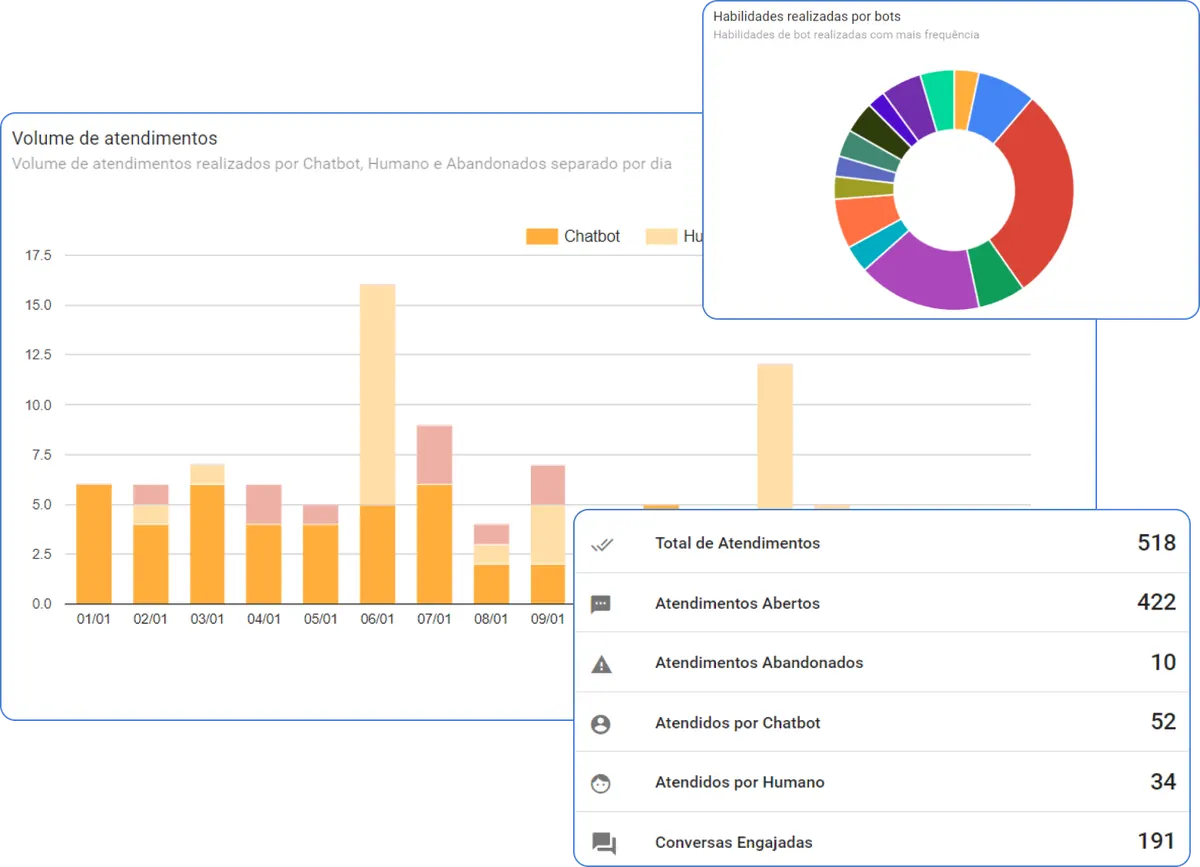
Task: Click the 12.5 y-axis label
Action: pos(38,355)
